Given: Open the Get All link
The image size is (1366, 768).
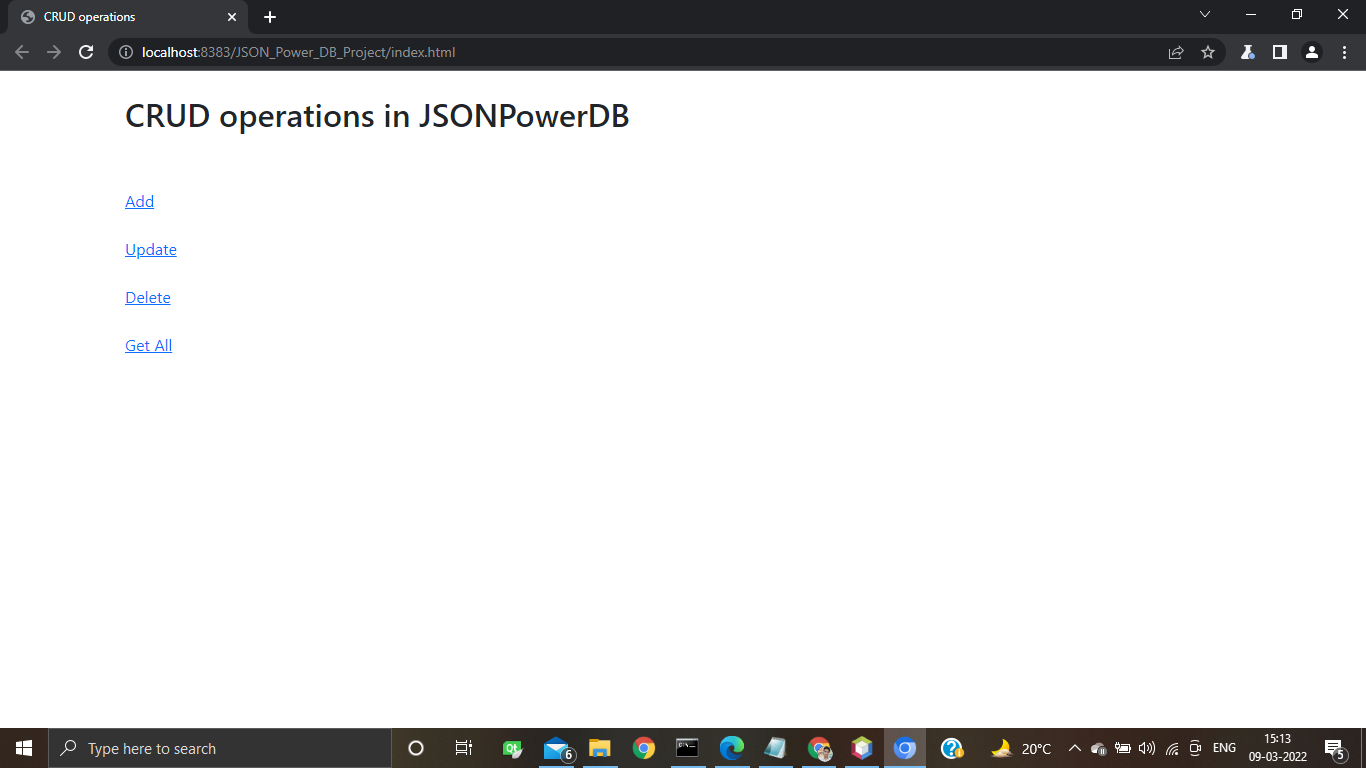Looking at the screenshot, I should [148, 345].
